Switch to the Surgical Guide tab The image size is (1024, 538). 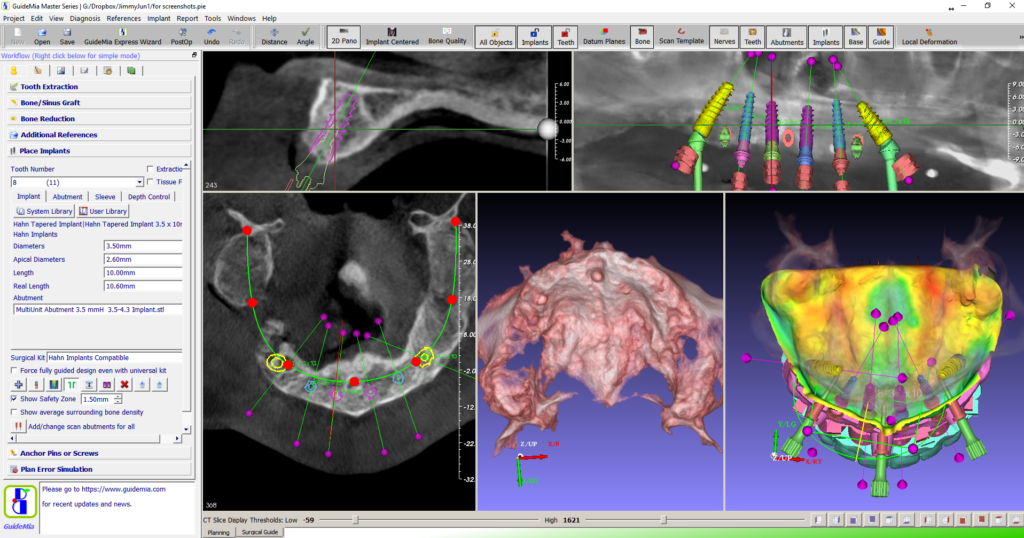260,532
